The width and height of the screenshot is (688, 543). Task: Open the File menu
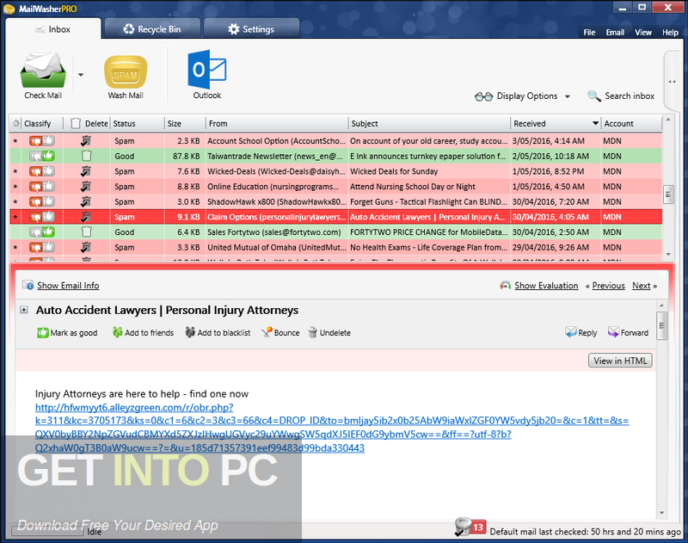pyautogui.click(x=589, y=32)
